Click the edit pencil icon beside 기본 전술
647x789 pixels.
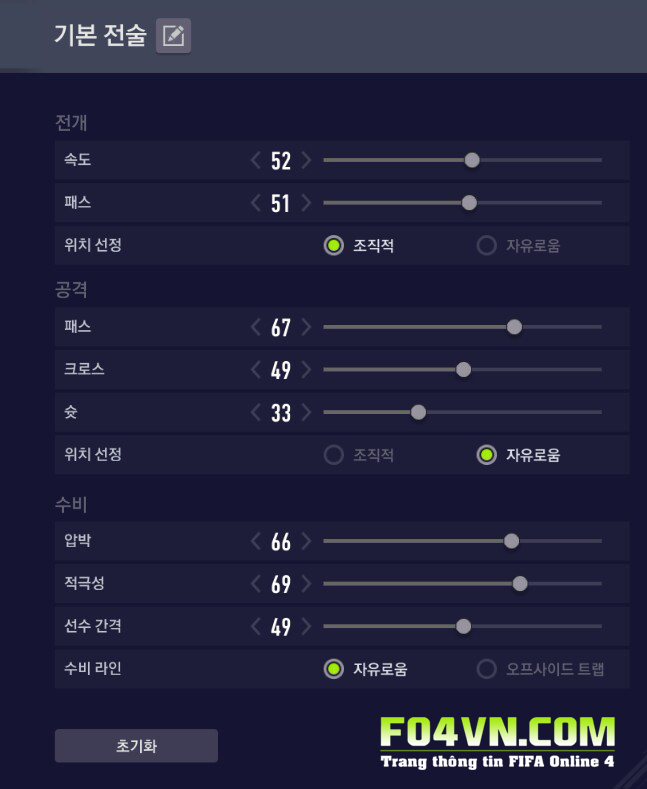(x=173, y=36)
